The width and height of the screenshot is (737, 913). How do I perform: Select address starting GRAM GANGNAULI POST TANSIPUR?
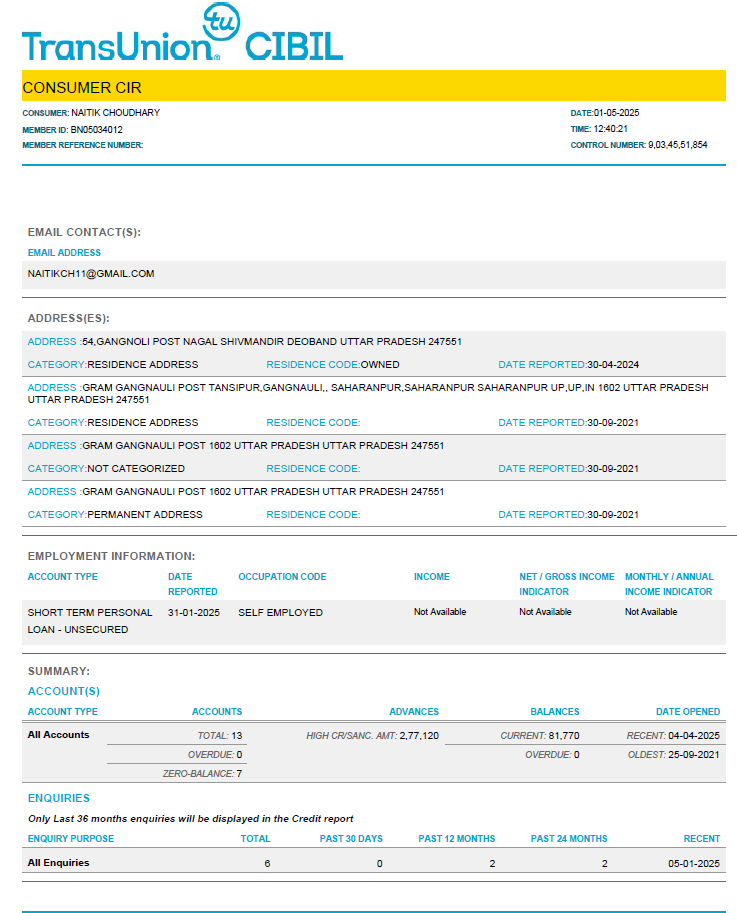pos(368,394)
